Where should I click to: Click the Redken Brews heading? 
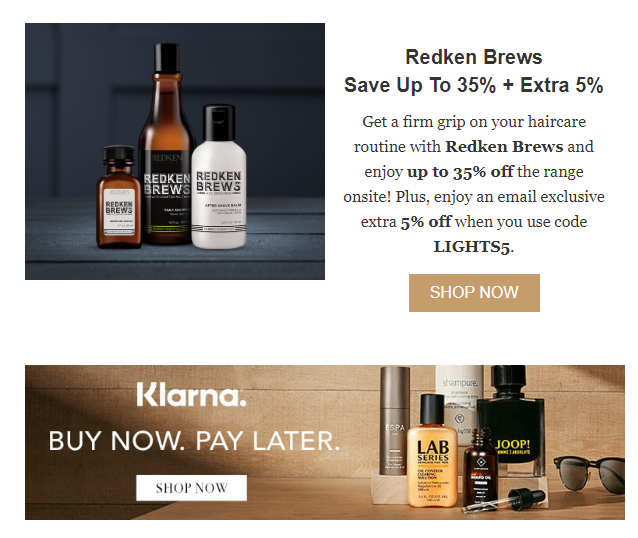474,57
